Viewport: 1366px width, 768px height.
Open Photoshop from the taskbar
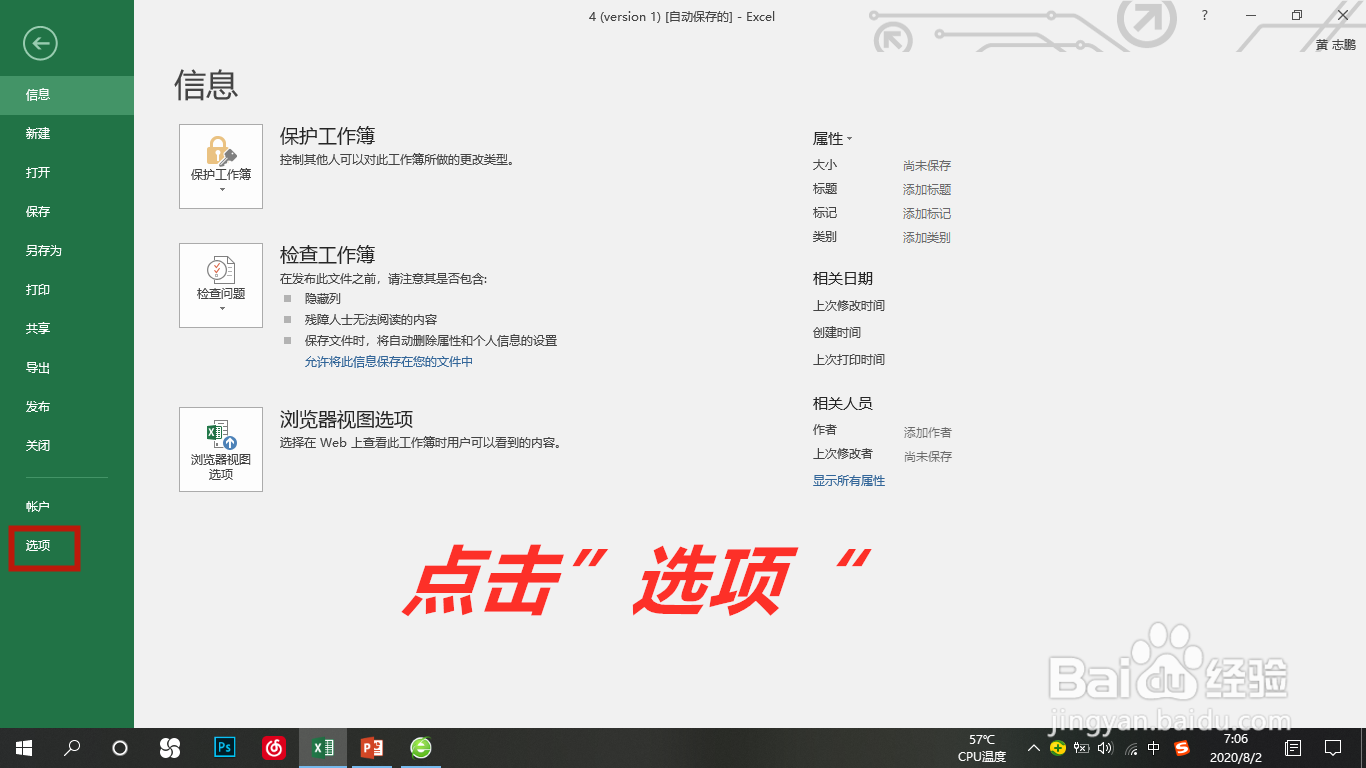tap(225, 747)
